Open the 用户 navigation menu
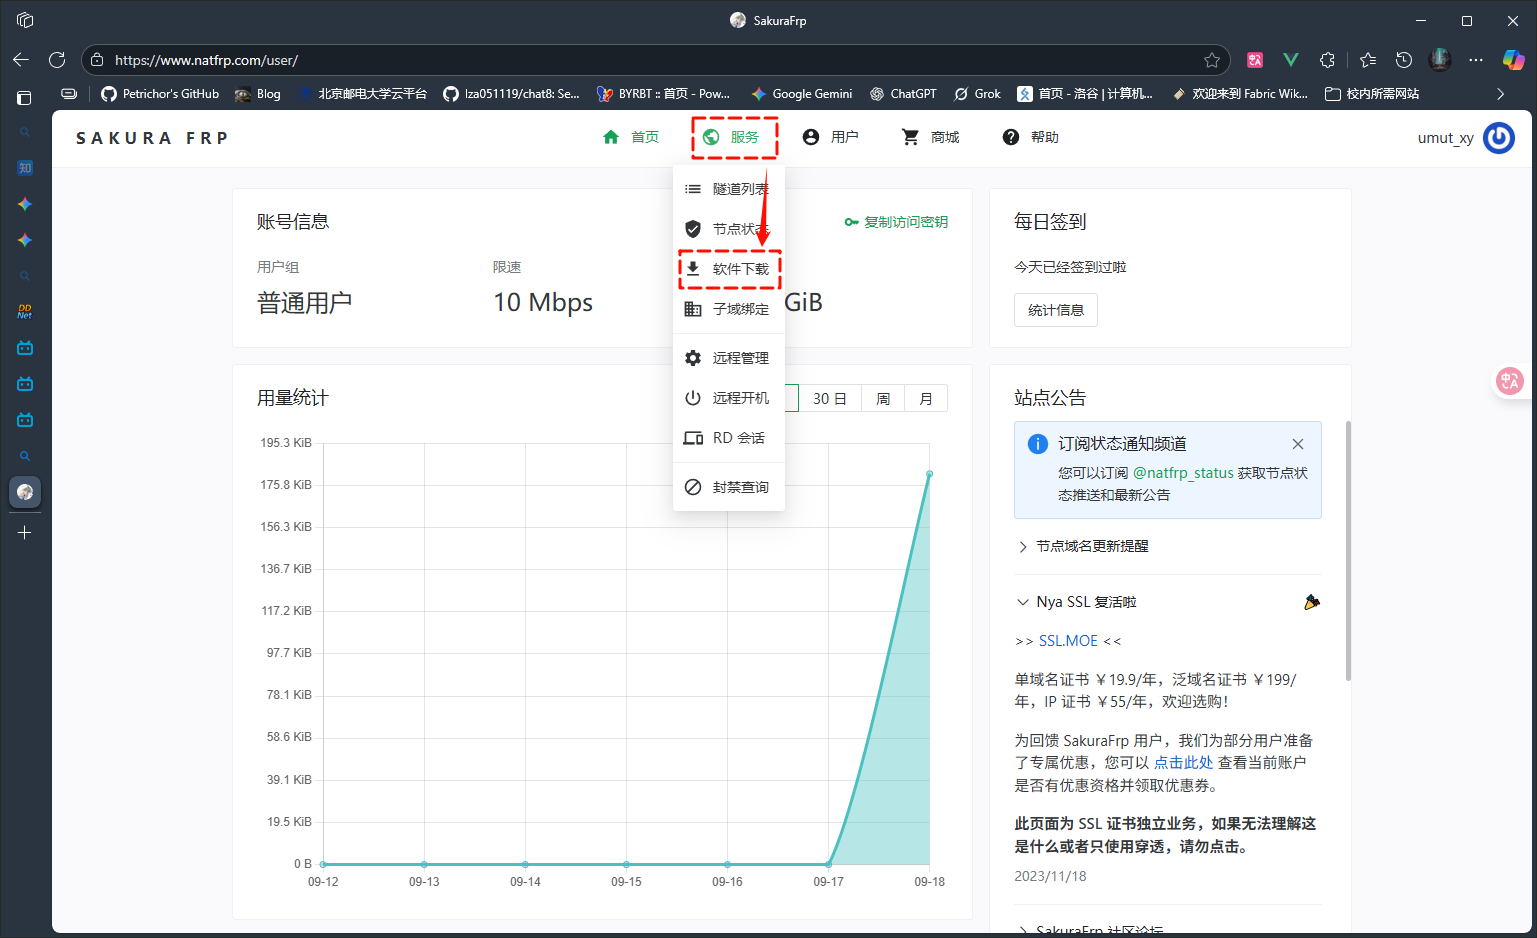This screenshot has height=938, width=1537. tap(831, 137)
